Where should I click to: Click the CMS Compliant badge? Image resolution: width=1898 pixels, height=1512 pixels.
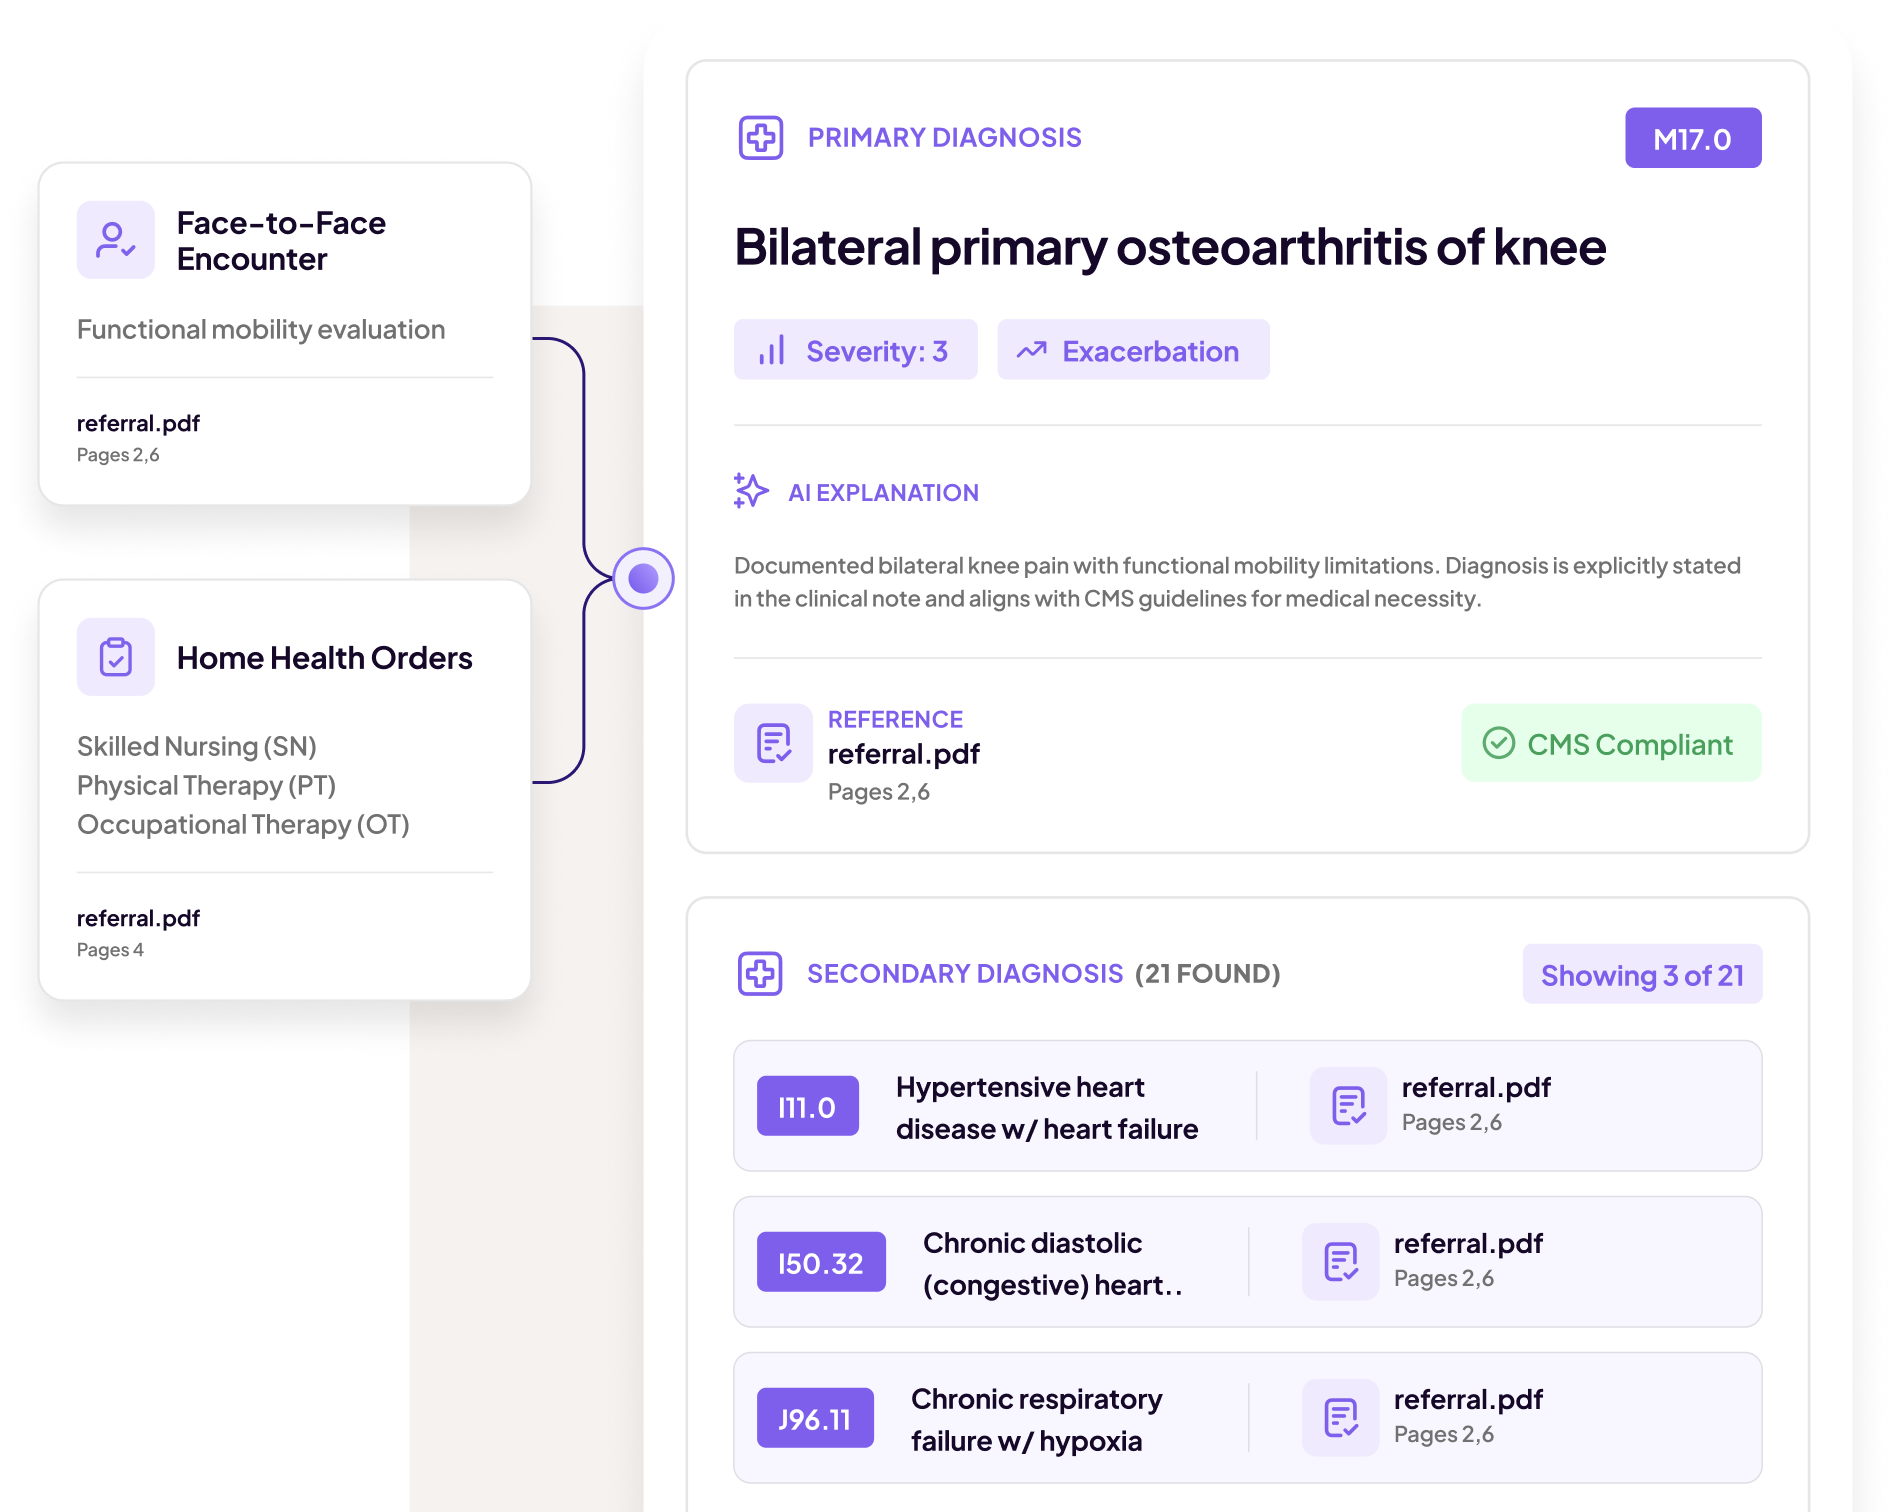tap(1611, 743)
